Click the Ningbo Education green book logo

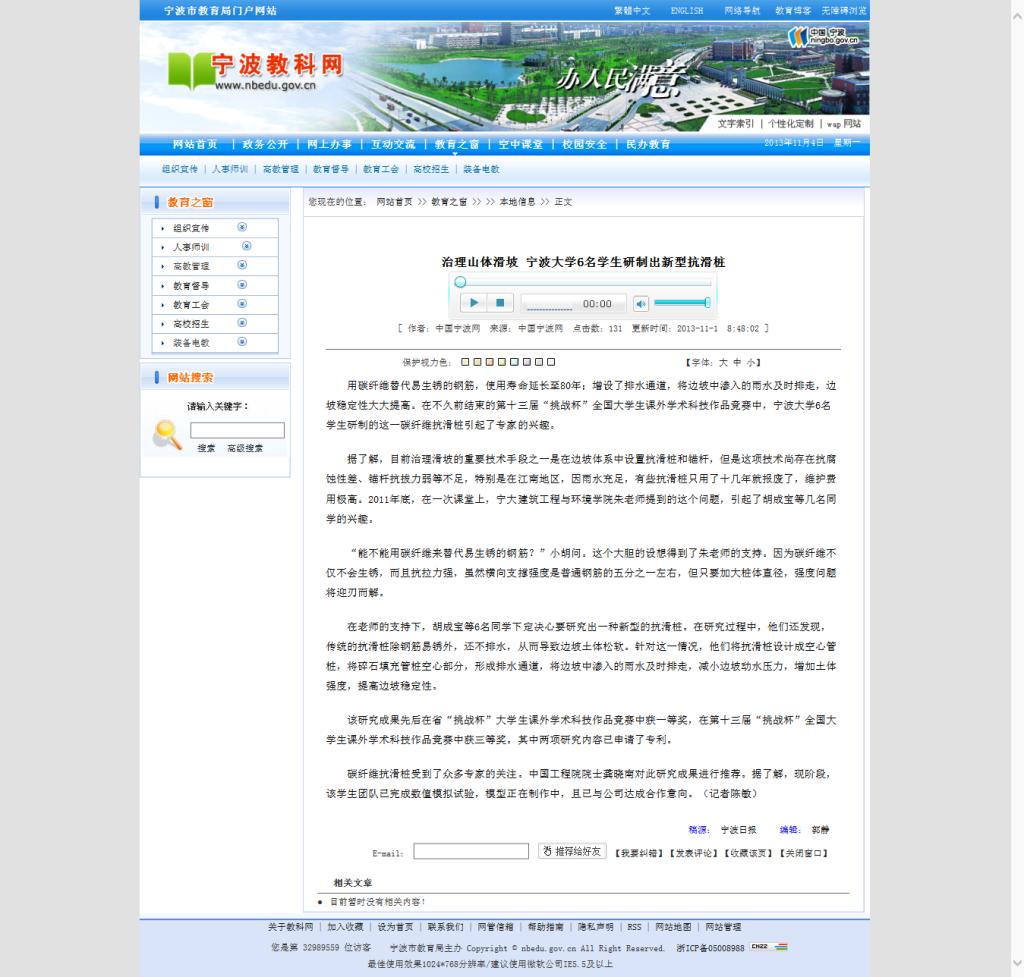coord(187,72)
